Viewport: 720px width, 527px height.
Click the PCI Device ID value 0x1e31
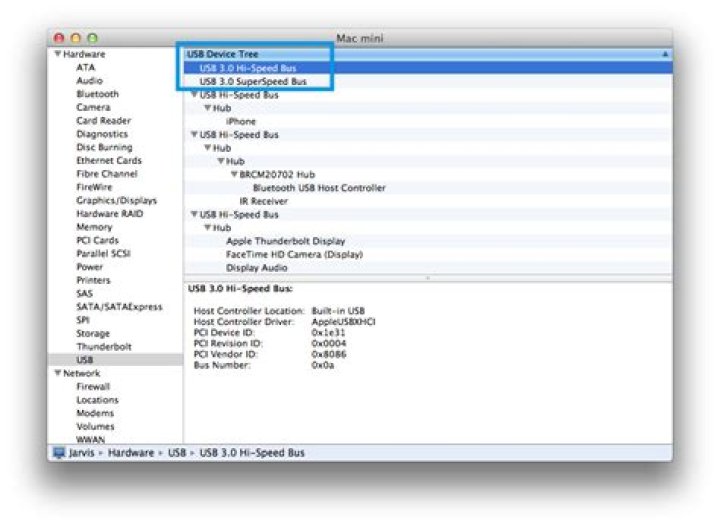click(x=328, y=333)
